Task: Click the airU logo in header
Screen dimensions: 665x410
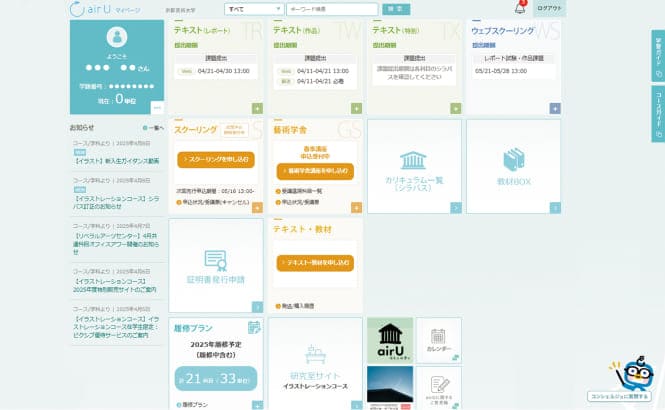Action: 105,9
